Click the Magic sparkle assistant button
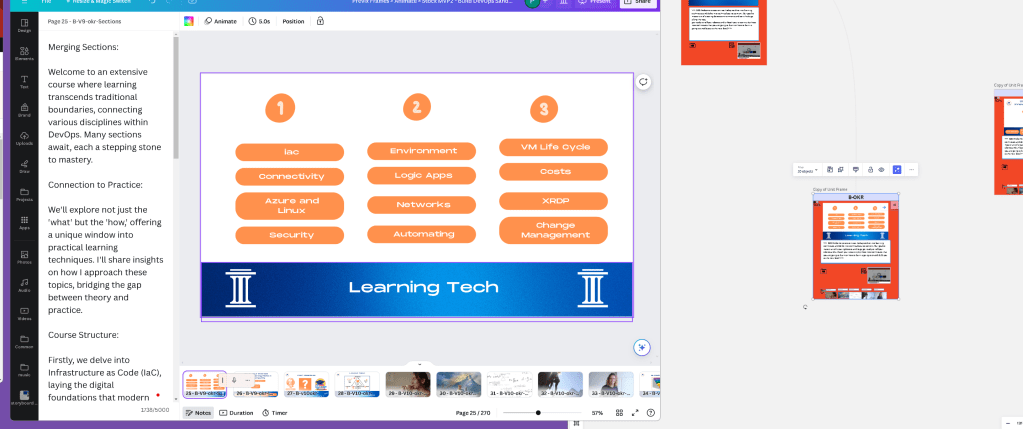This screenshot has height=429, width=1023. 642,348
